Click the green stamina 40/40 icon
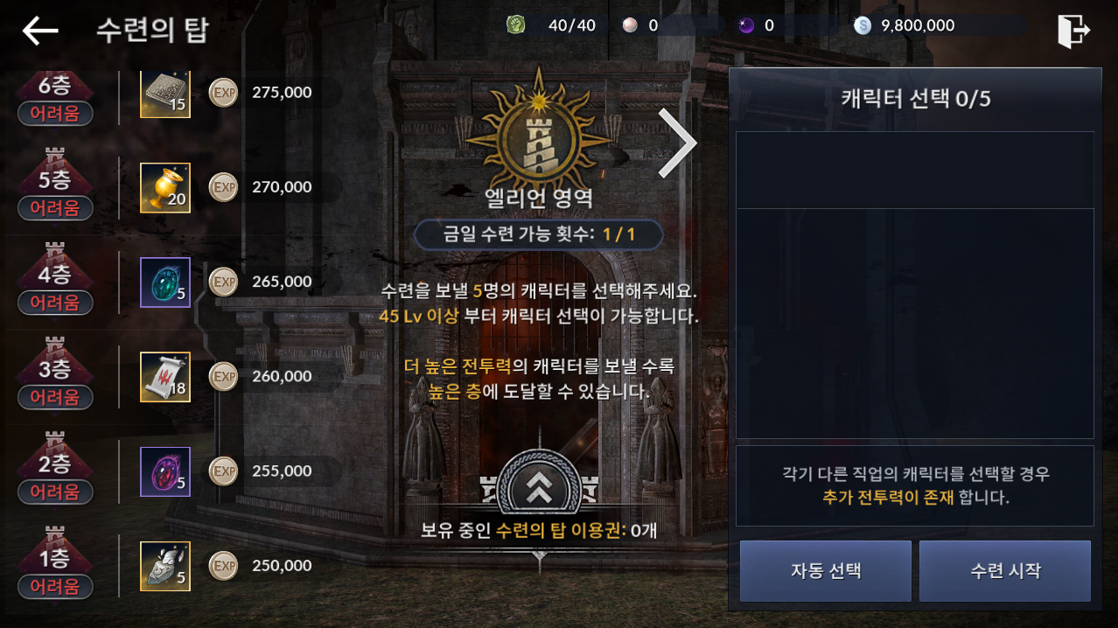1118x628 pixels. [516, 25]
